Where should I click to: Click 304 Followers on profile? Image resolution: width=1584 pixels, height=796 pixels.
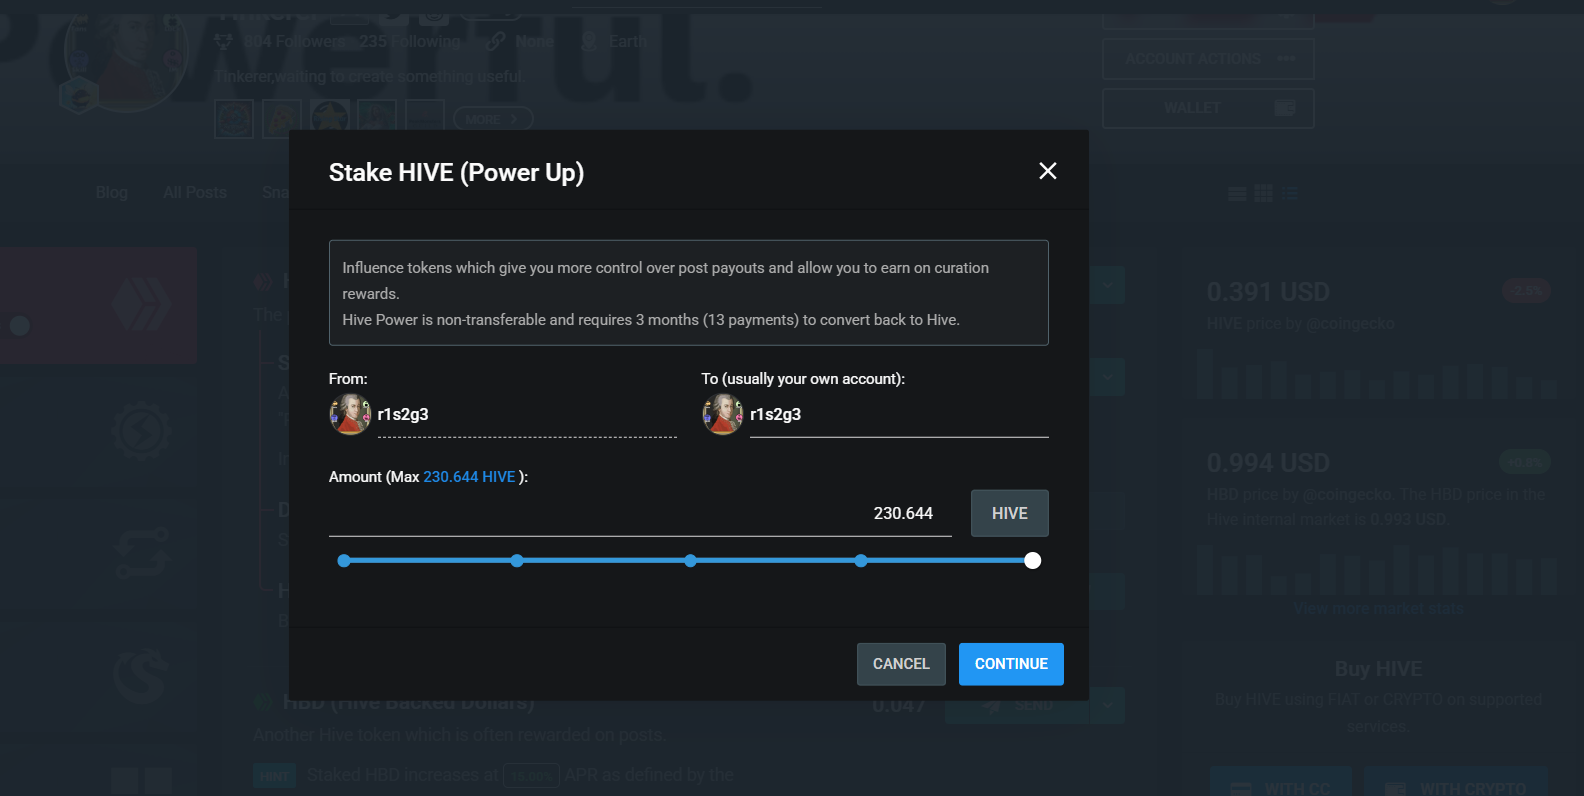click(294, 41)
